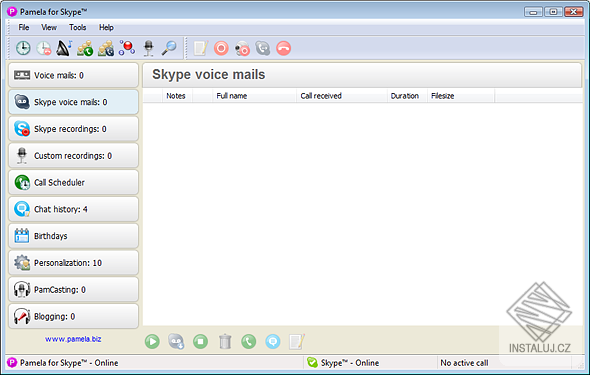Click the contacts with blue phone icon
The image size is (590, 375).
106,48
